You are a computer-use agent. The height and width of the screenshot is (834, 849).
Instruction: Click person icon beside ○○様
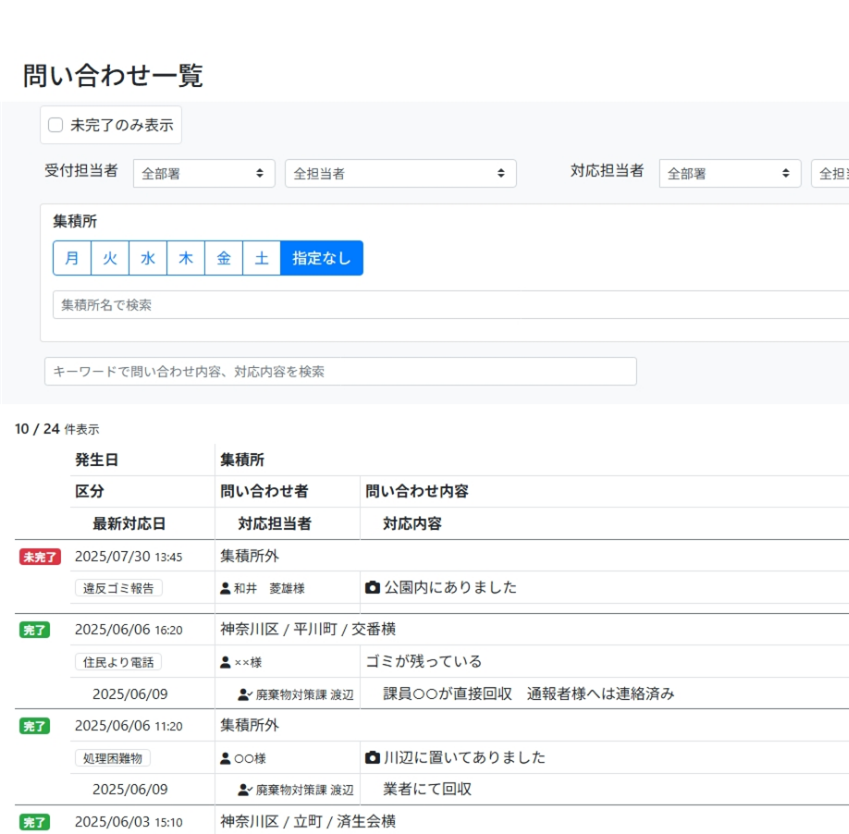pos(225,759)
